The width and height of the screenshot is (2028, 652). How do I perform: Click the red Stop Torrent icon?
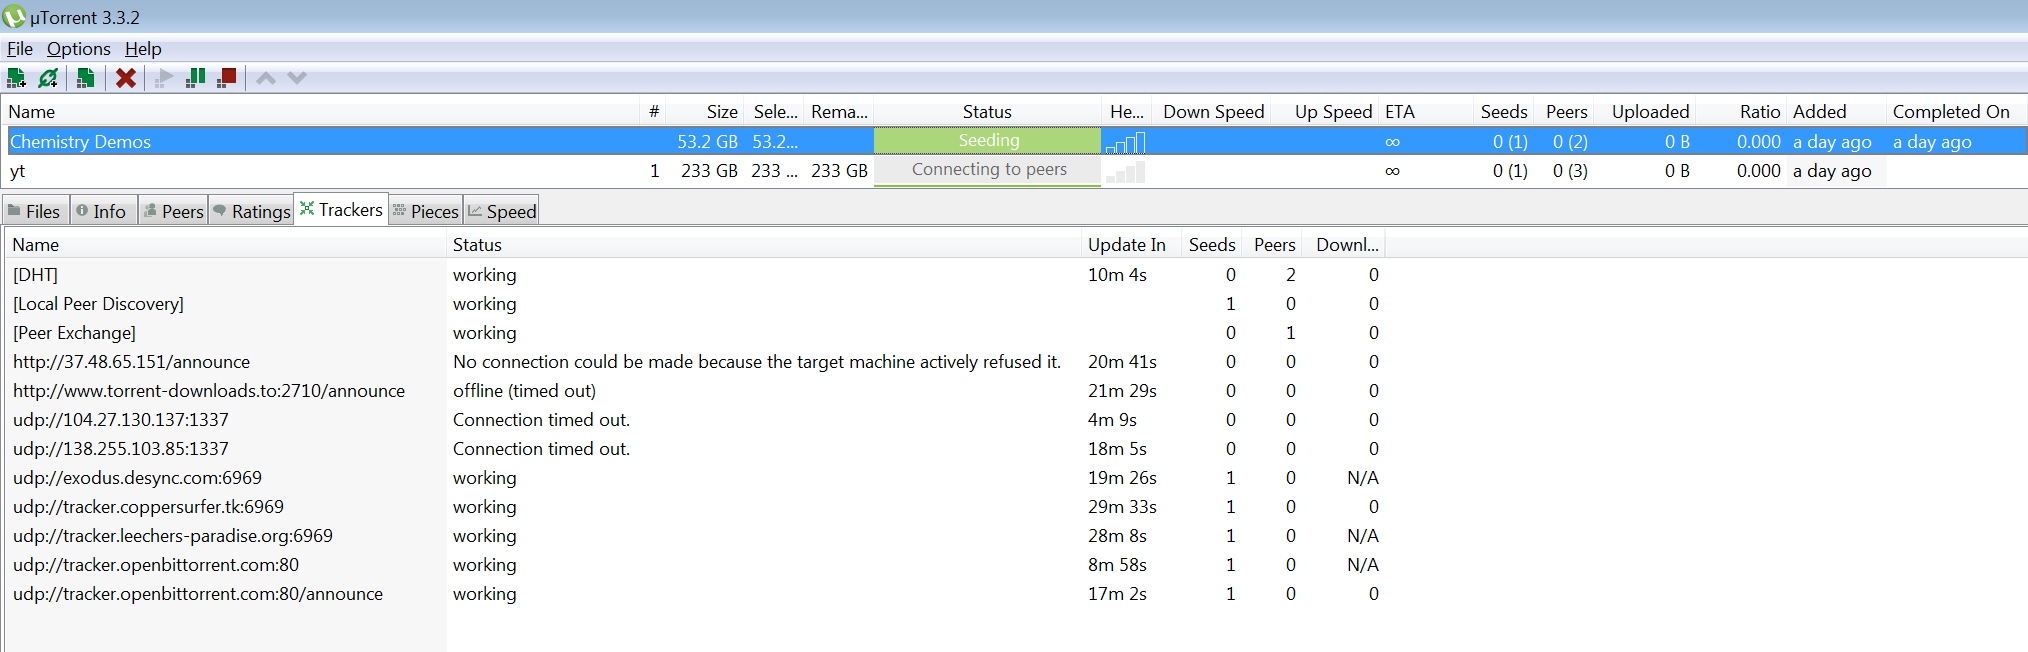pos(227,78)
